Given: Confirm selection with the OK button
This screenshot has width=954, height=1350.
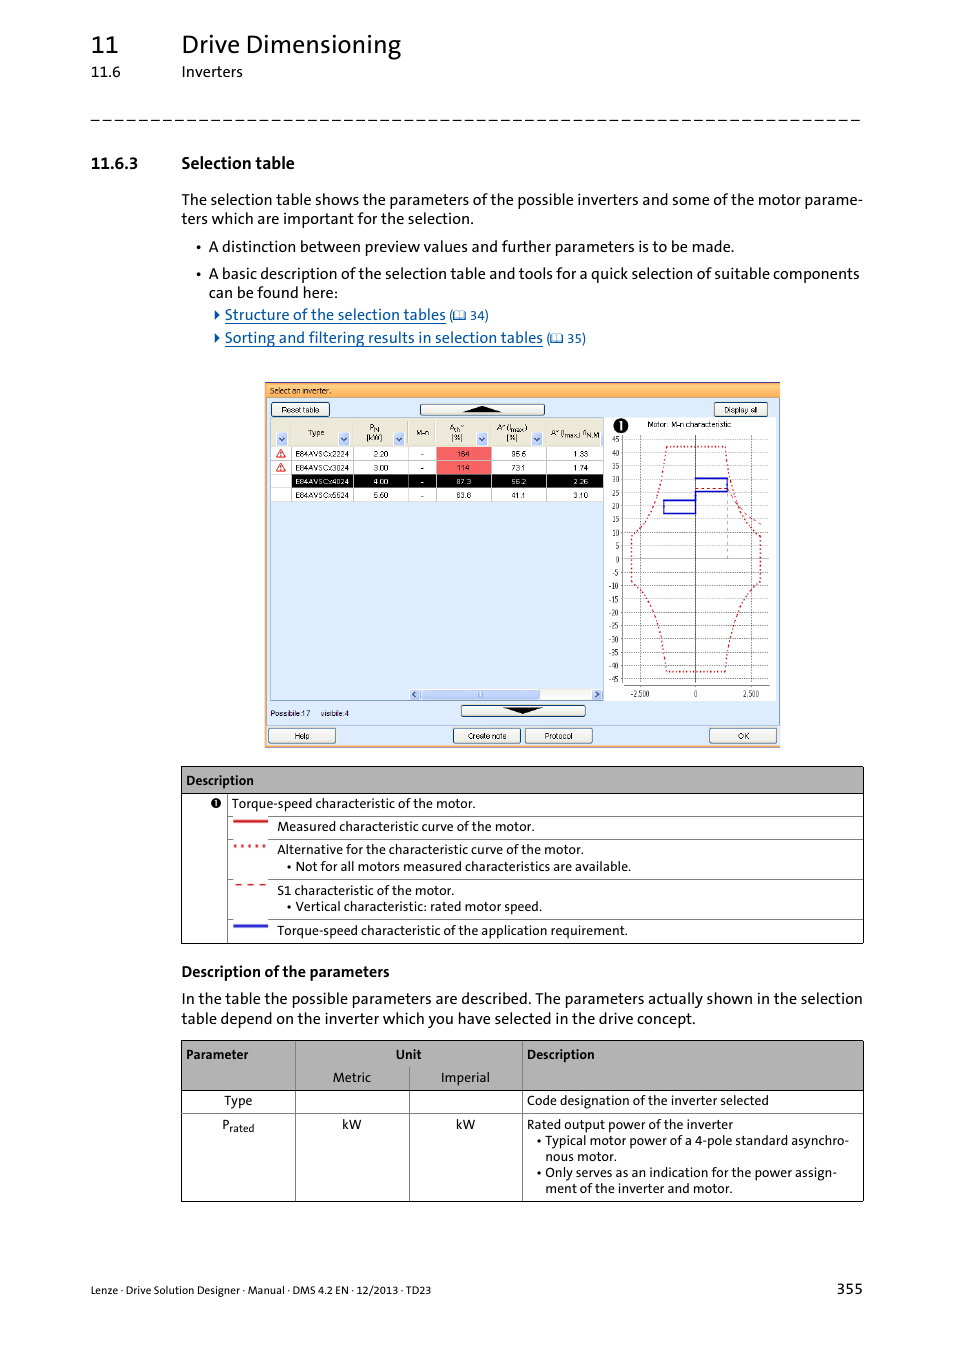Looking at the screenshot, I should pyautogui.click(x=743, y=736).
